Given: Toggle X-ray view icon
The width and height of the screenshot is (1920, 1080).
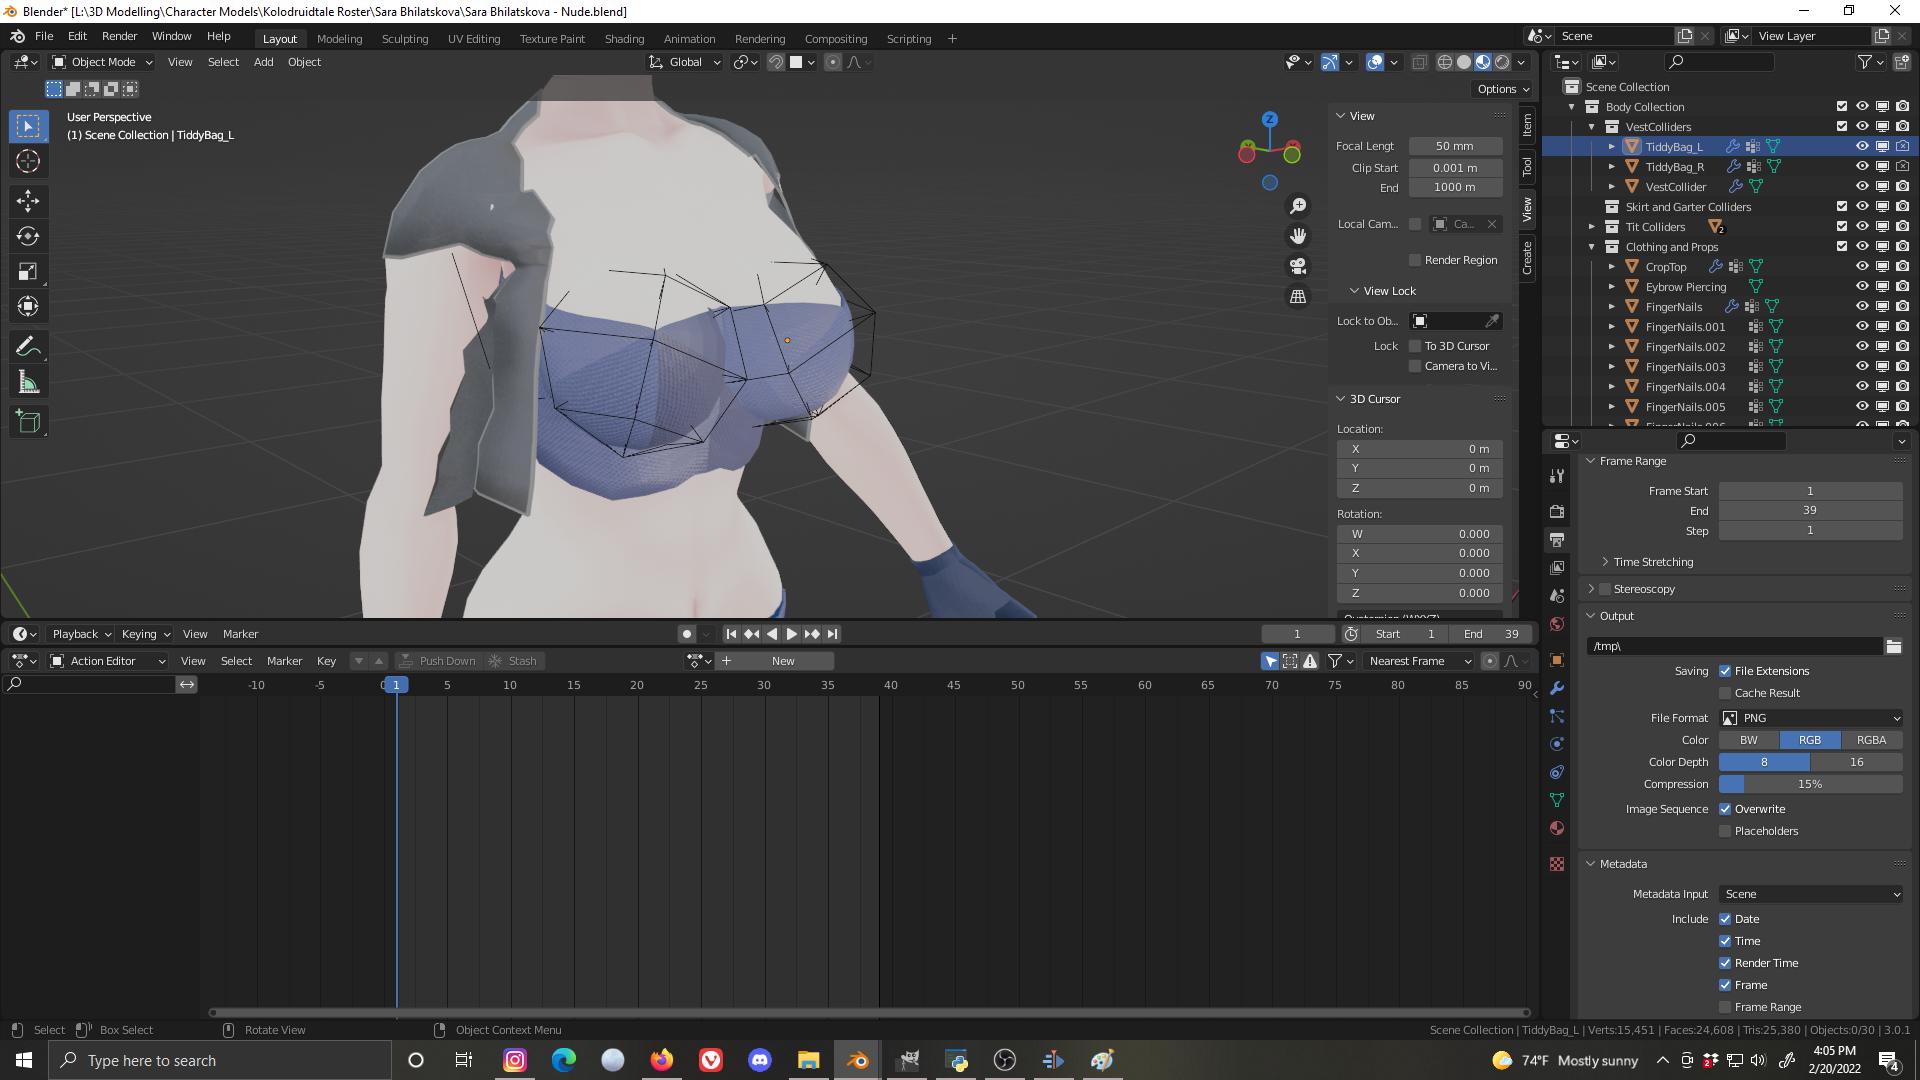Looking at the screenshot, I should 1419,62.
